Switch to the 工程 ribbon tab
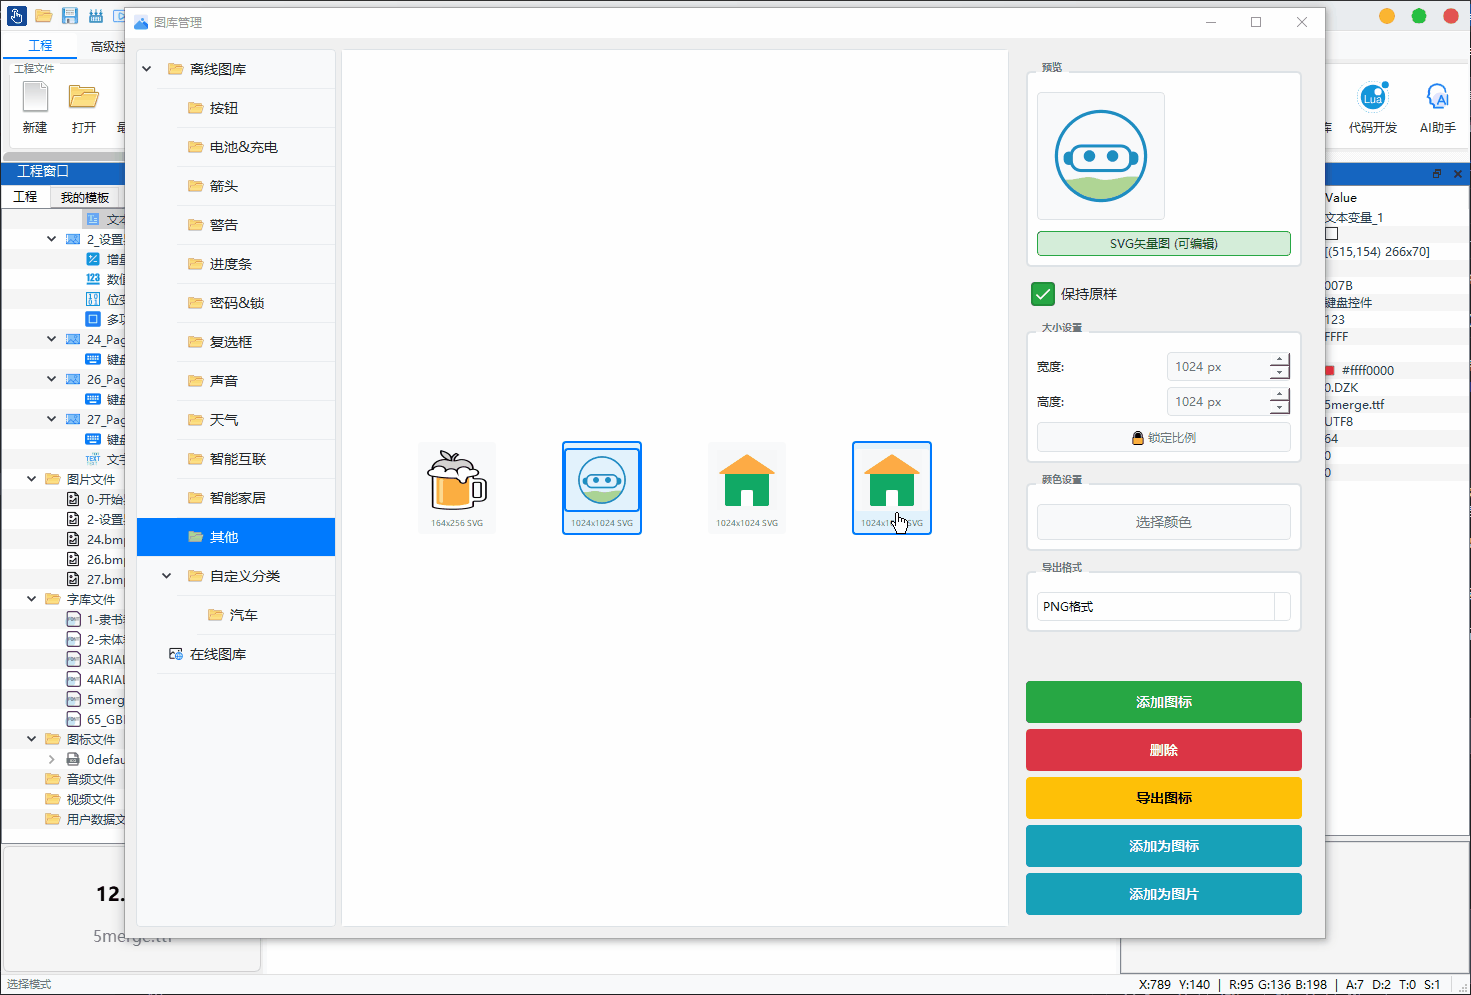The image size is (1471, 995). pos(40,46)
